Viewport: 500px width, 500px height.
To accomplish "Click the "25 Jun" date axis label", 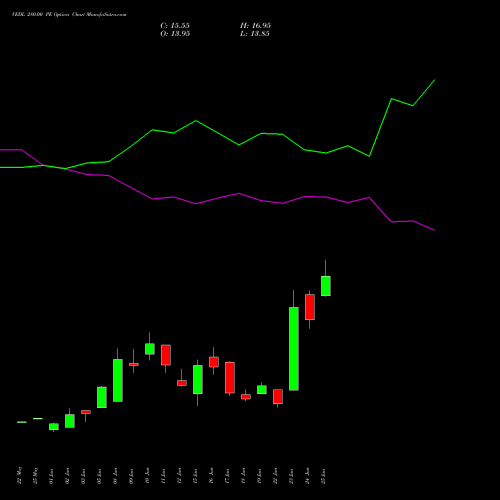I will [323, 476].
